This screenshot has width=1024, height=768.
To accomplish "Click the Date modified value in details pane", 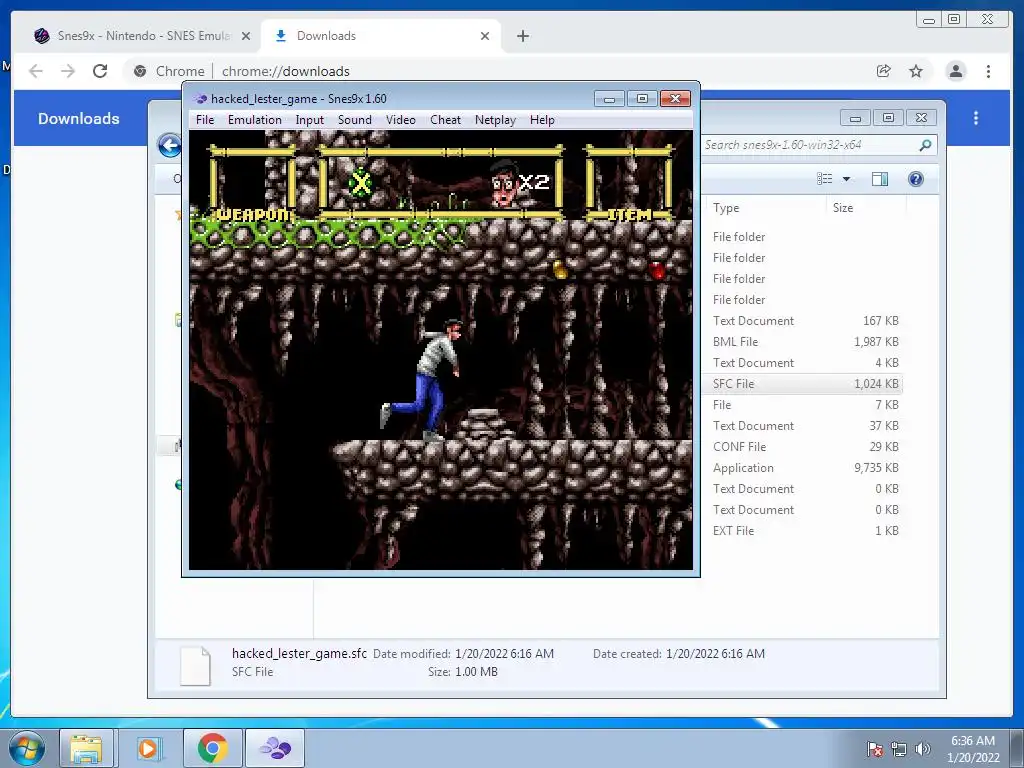I will click(x=504, y=654).
